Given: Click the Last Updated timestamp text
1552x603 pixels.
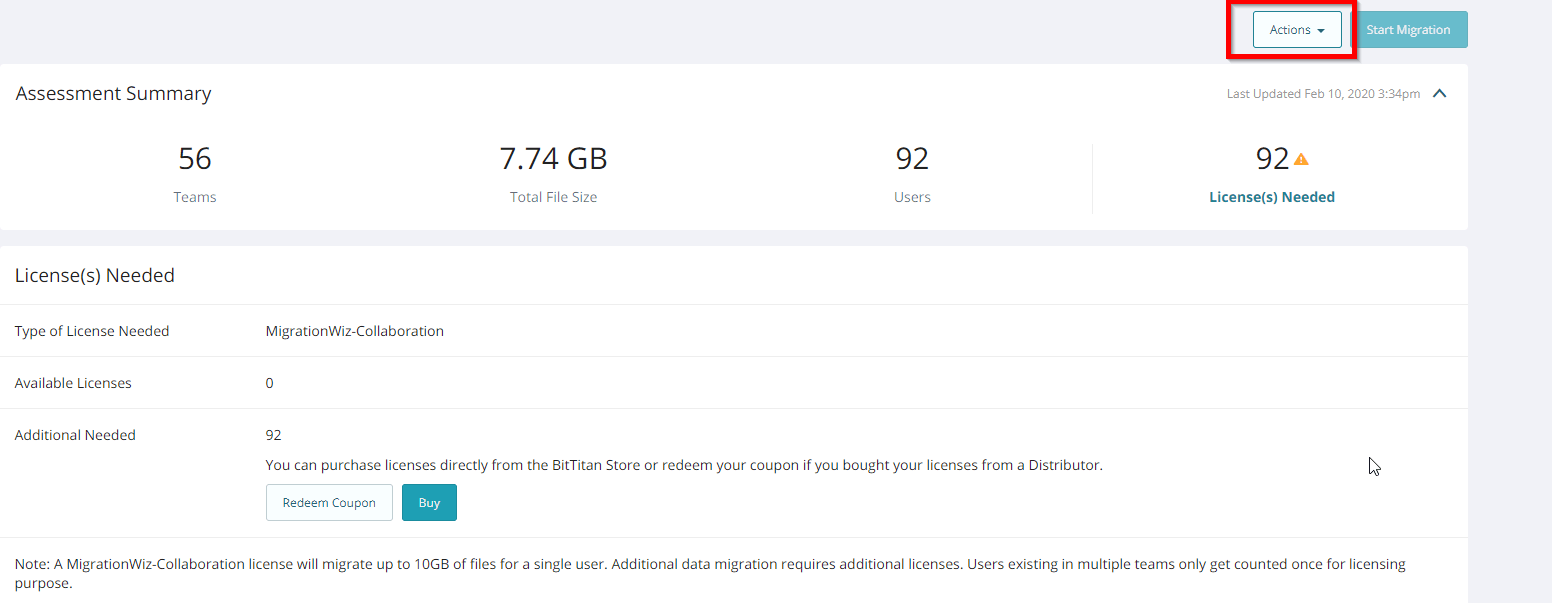Looking at the screenshot, I should [1322, 94].
